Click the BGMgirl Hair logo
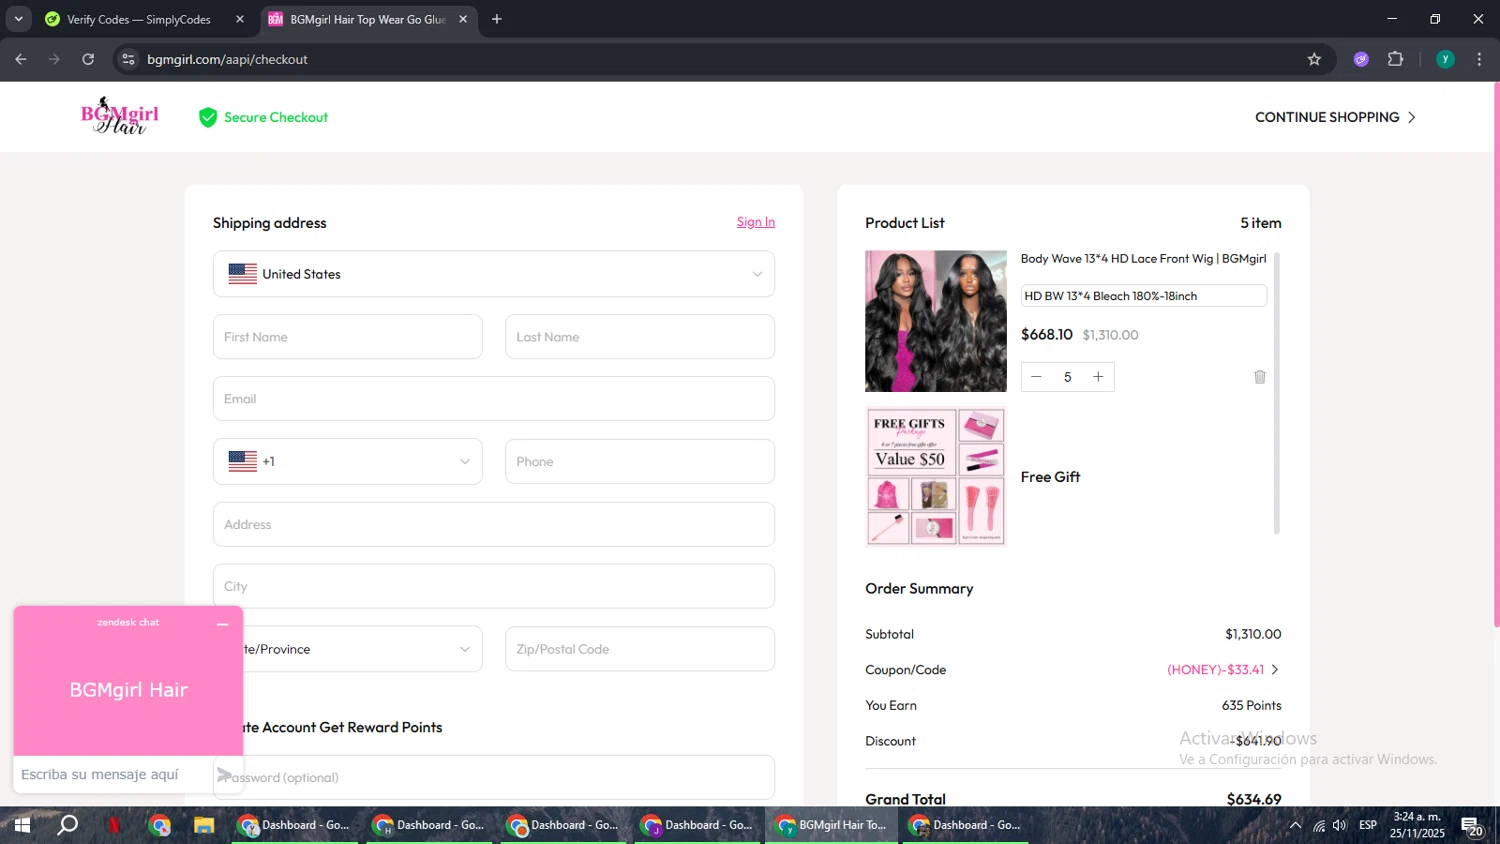This screenshot has height=844, width=1500. pyautogui.click(x=120, y=116)
